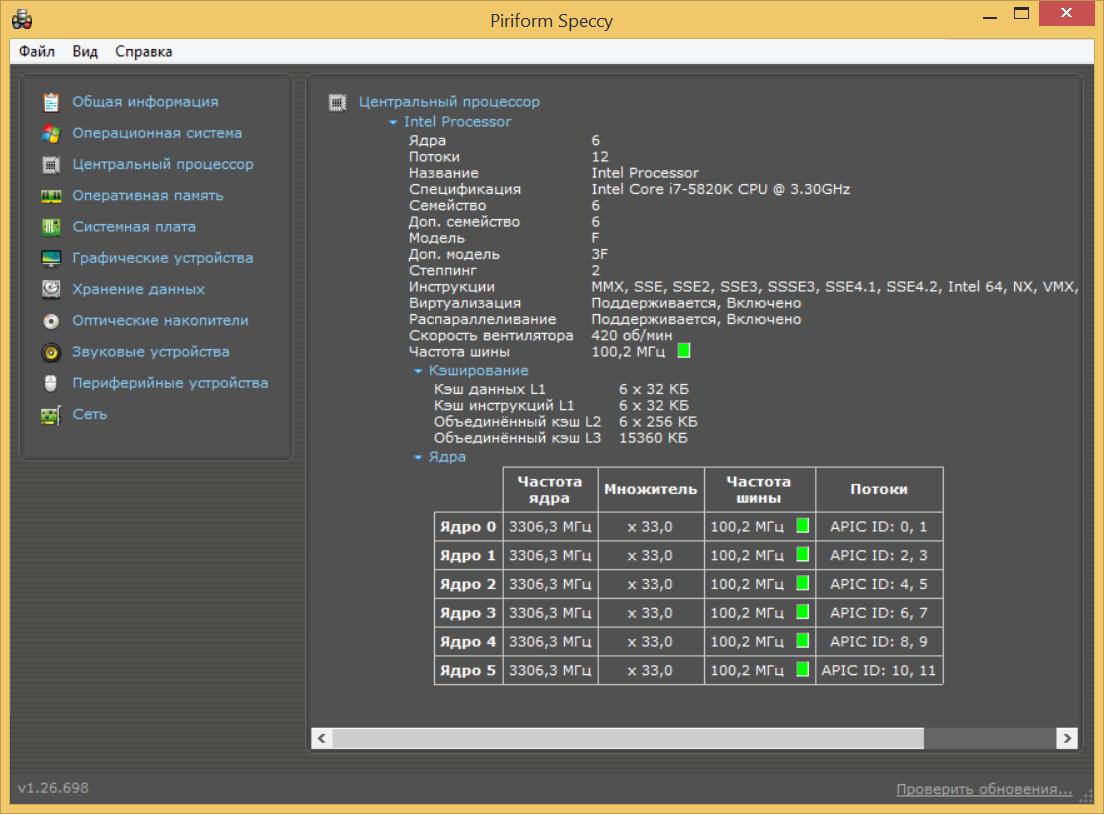Screen dimensions: 1104x814
Task: Click the Intel Core i7-5820K CPU specification text
Action: (x=720, y=189)
